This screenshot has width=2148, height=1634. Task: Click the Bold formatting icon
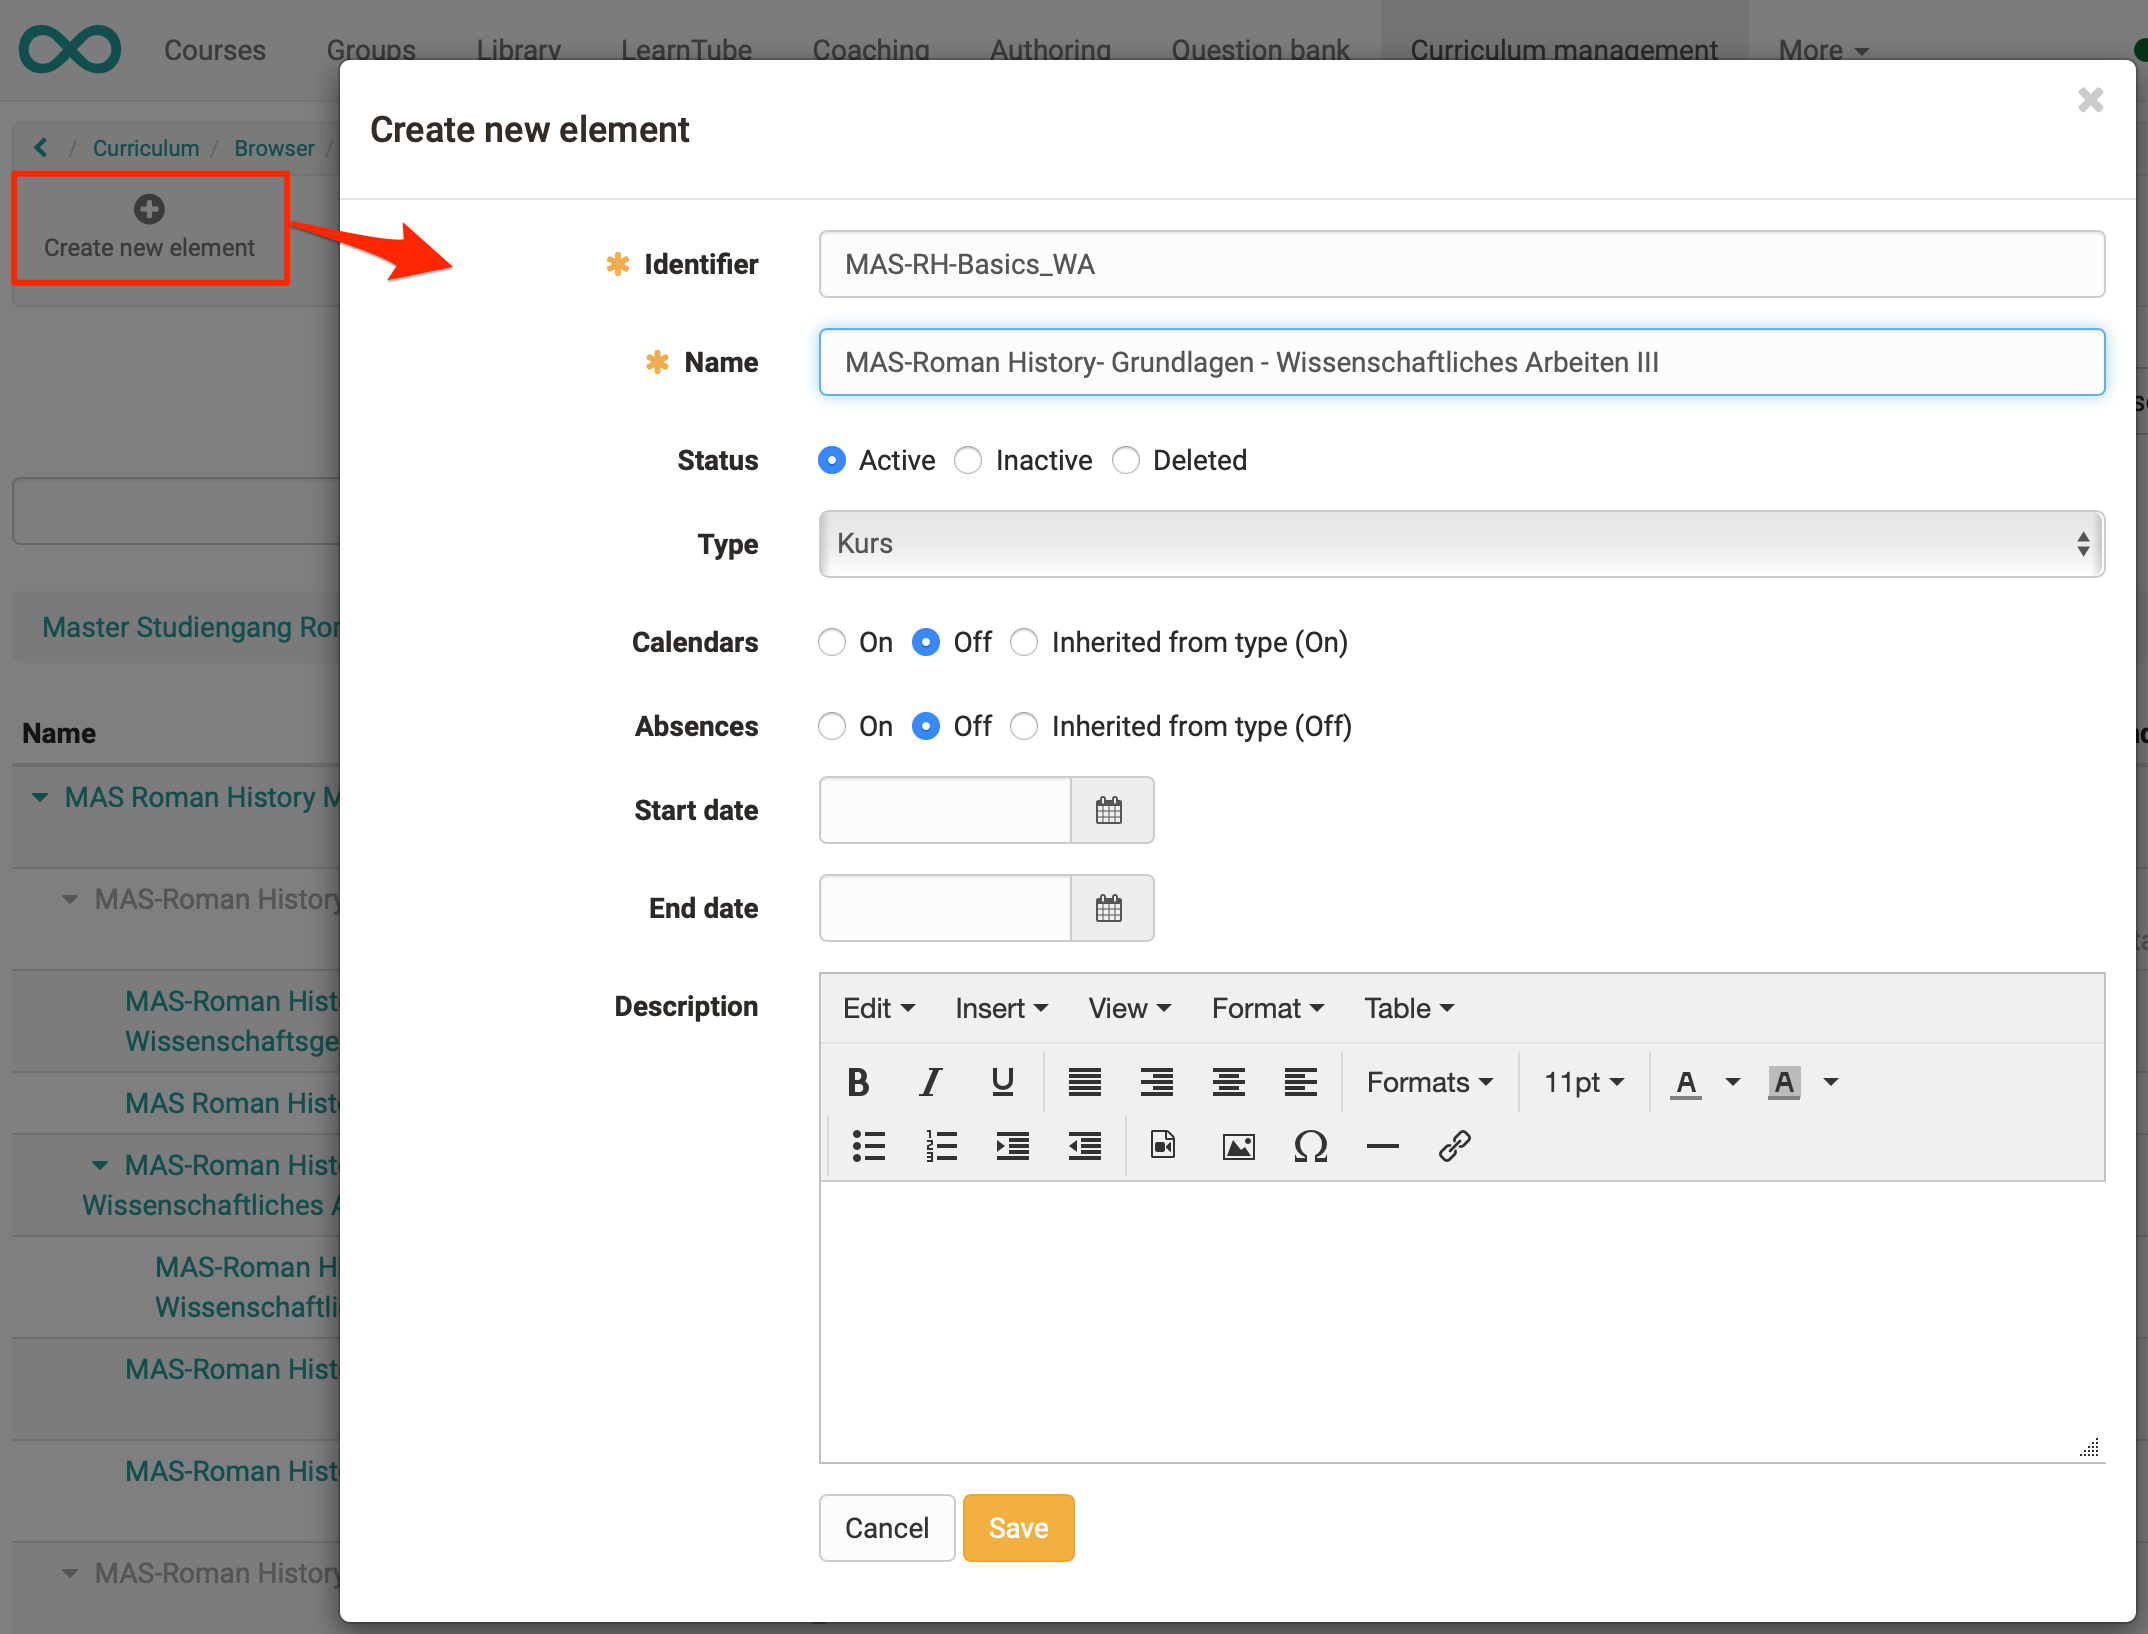click(858, 1082)
